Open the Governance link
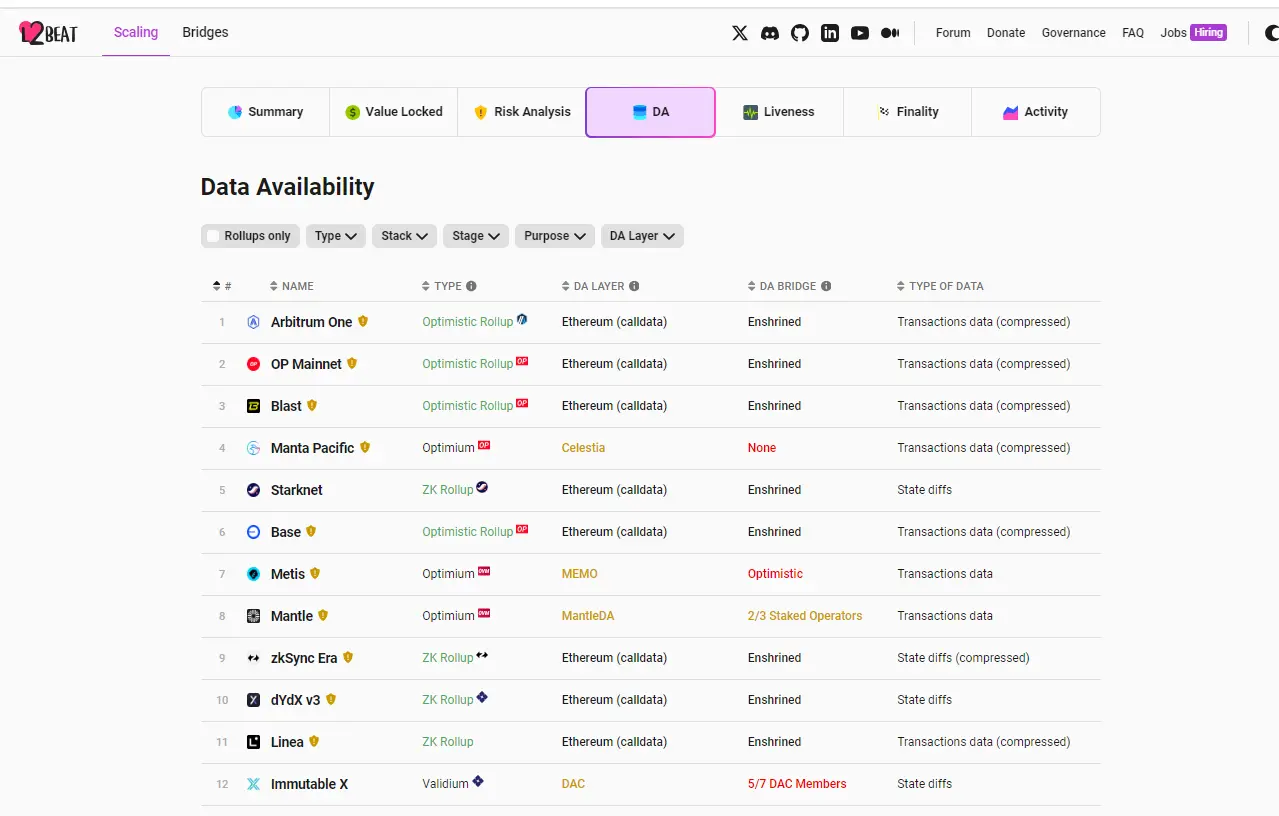The height and width of the screenshot is (816, 1279). click(x=1074, y=33)
